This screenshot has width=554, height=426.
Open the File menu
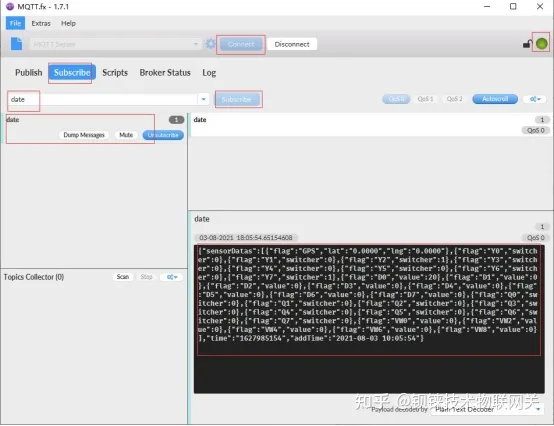pyautogui.click(x=15, y=23)
